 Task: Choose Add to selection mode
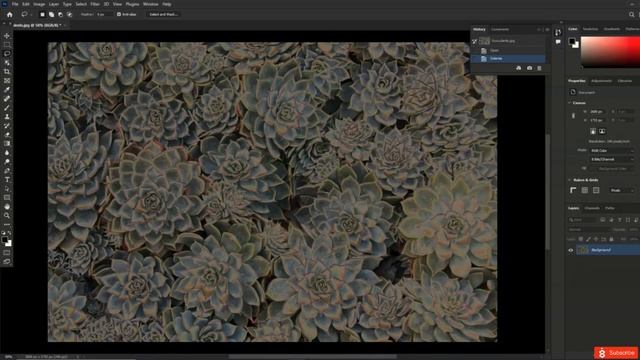click(x=51, y=14)
